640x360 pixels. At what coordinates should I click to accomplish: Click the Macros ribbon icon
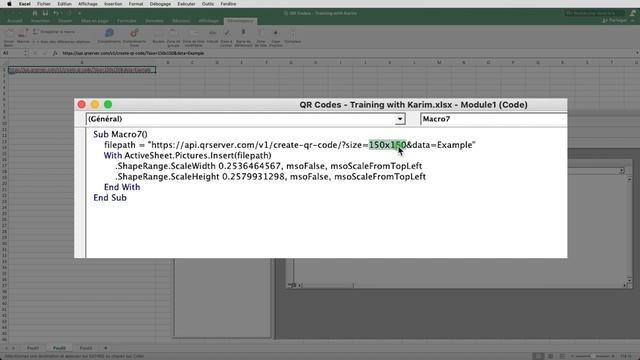coord(23,36)
